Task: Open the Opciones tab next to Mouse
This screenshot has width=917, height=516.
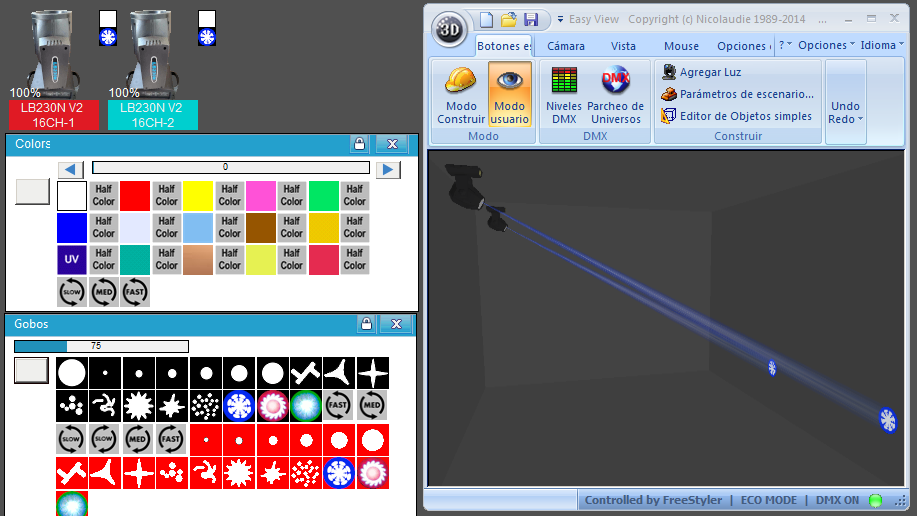Action: tap(743, 46)
